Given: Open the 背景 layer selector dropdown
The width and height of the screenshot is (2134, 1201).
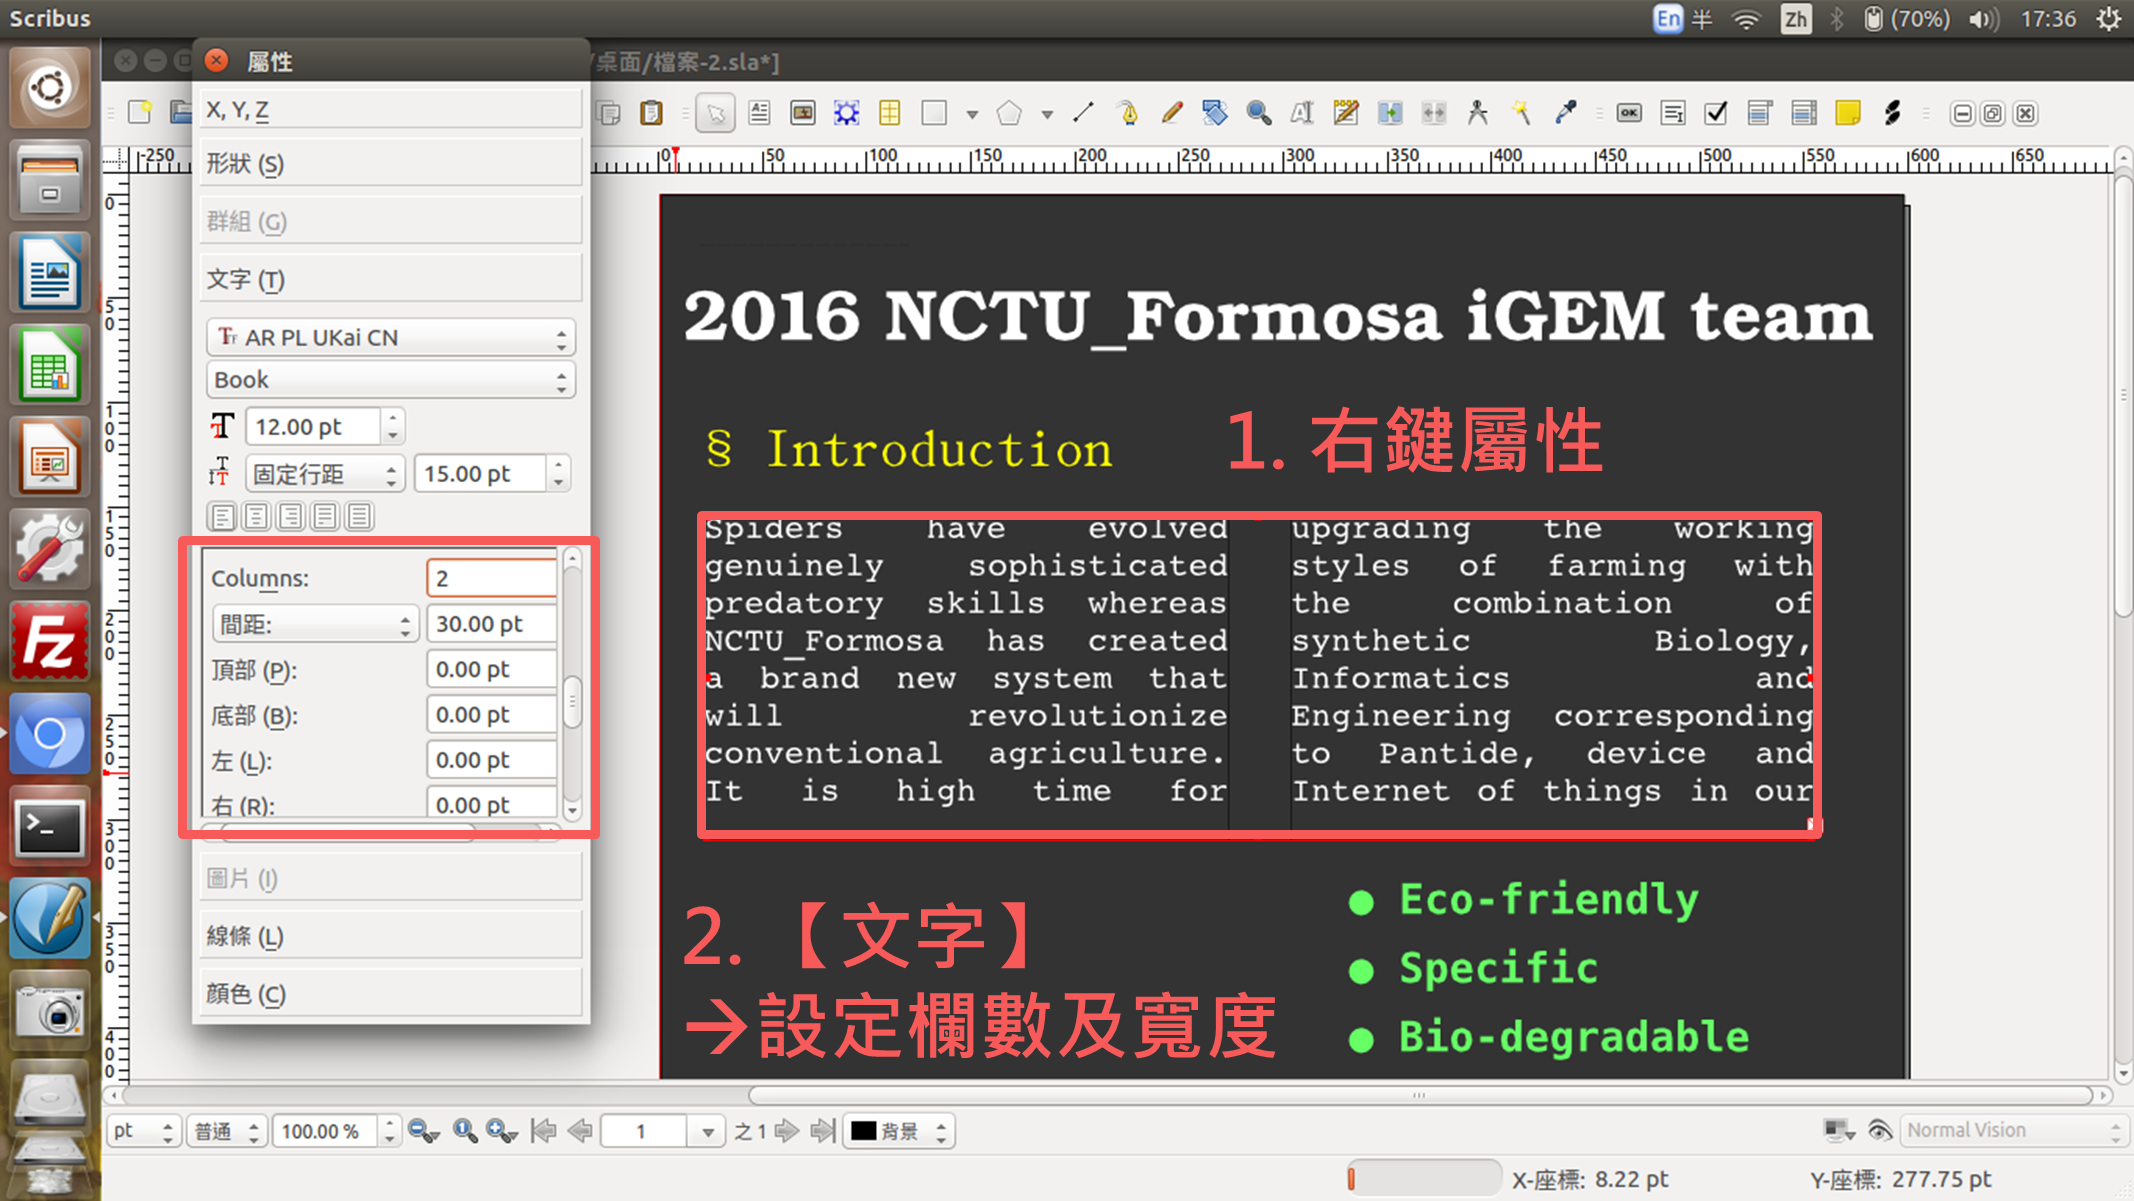Looking at the screenshot, I should click(x=898, y=1131).
